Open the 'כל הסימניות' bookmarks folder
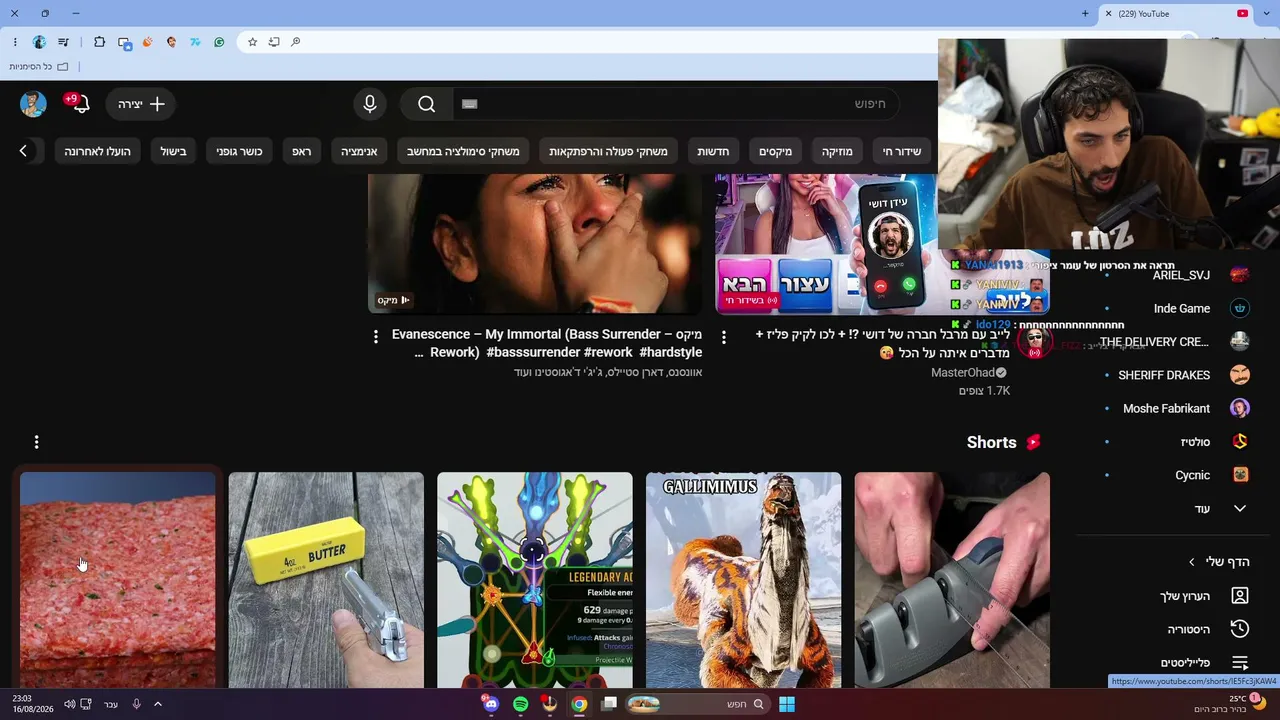1280x720 pixels. tap(39, 67)
